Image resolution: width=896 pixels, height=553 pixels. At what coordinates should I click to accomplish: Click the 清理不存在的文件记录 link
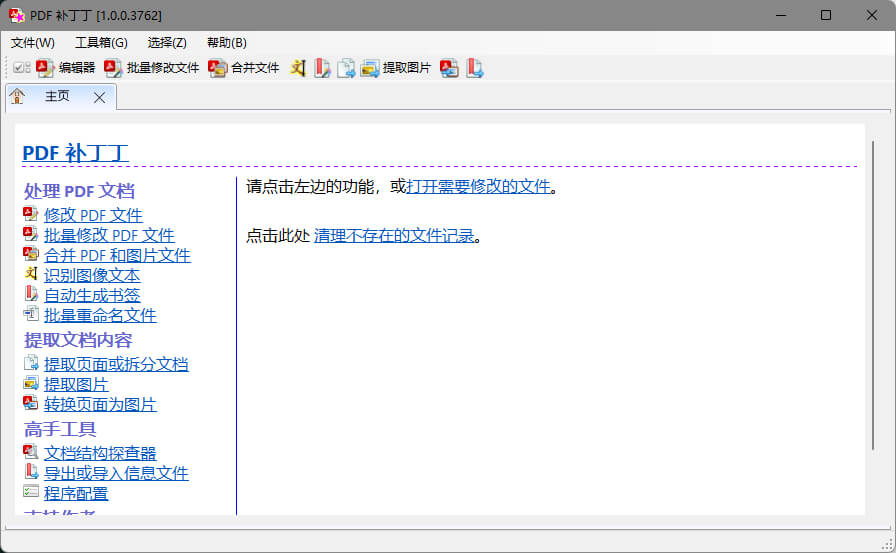tap(394, 235)
